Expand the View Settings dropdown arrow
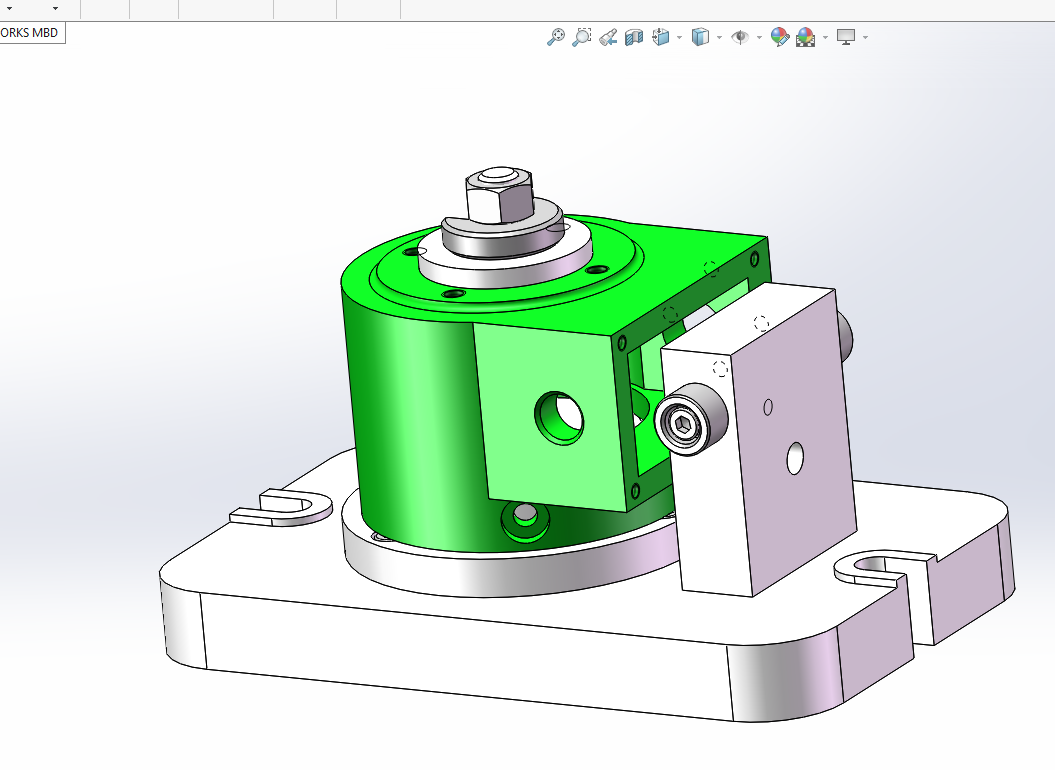The image size is (1055, 770). [865, 38]
